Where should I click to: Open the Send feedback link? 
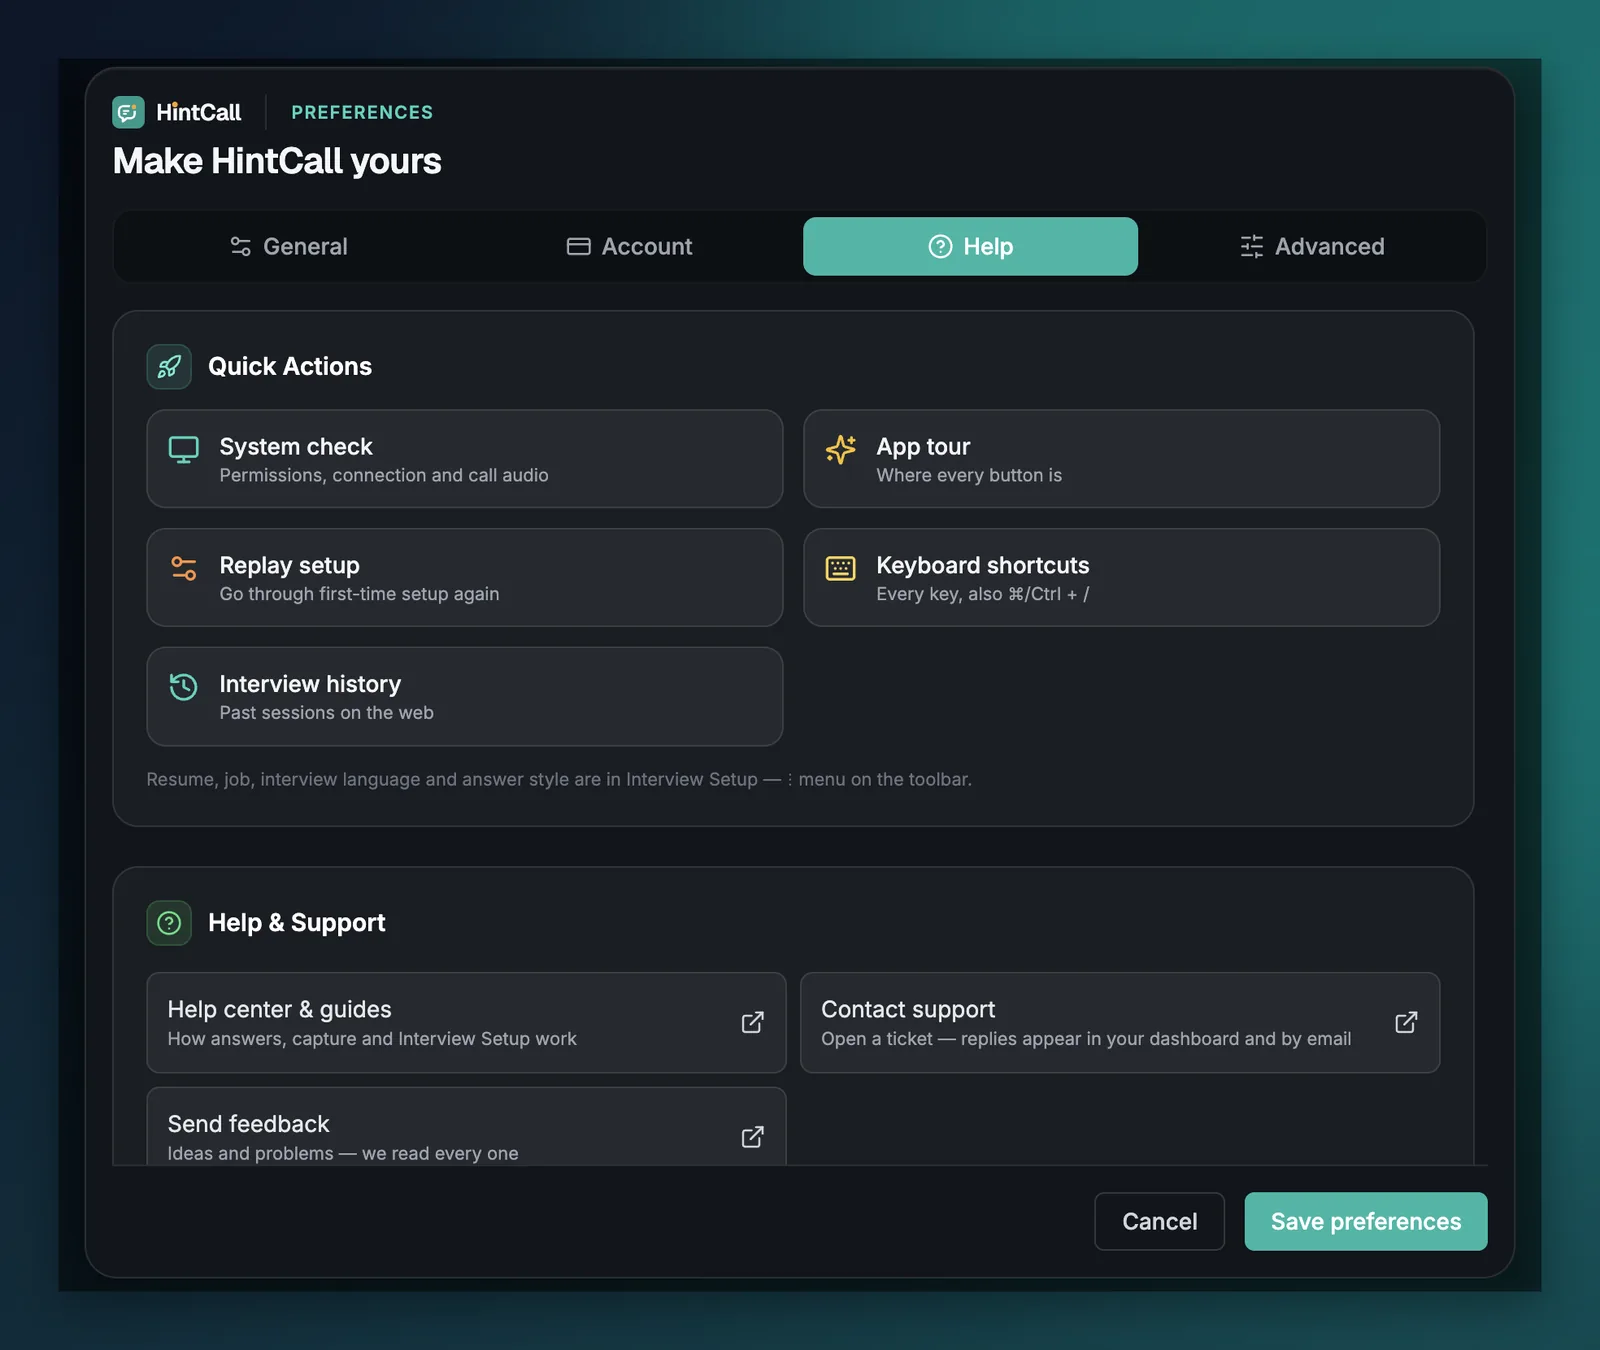coord(467,1127)
